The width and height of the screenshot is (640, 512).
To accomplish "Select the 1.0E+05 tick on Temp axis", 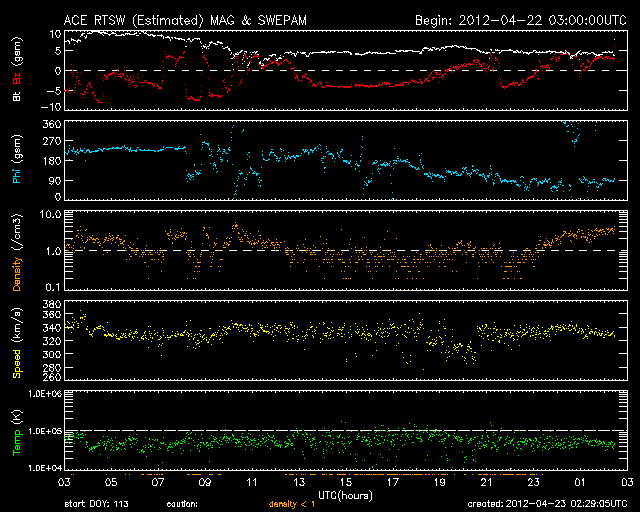I will [45, 431].
